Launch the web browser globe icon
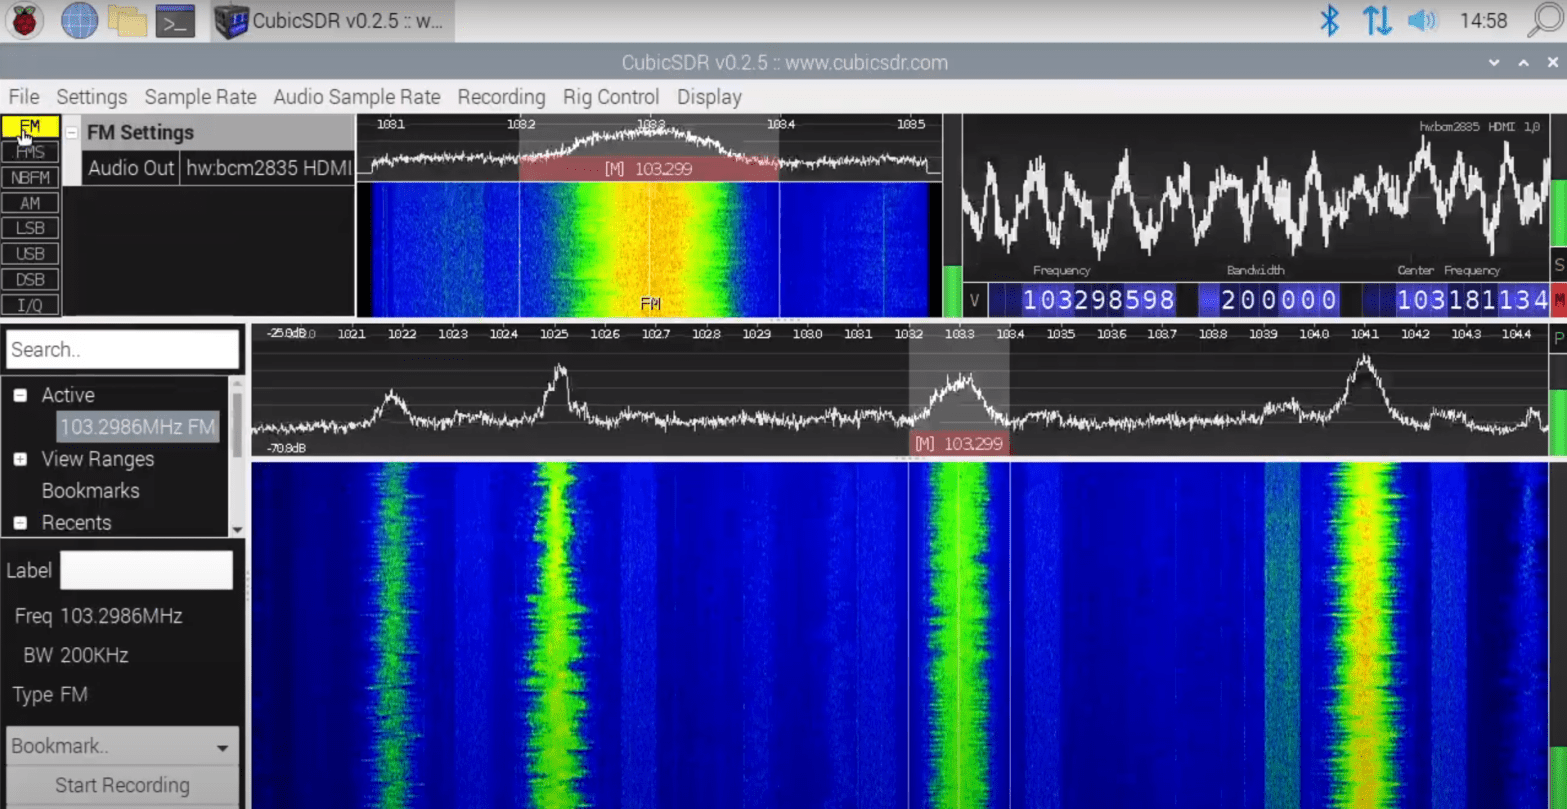The width and height of the screenshot is (1567, 809). 79,21
